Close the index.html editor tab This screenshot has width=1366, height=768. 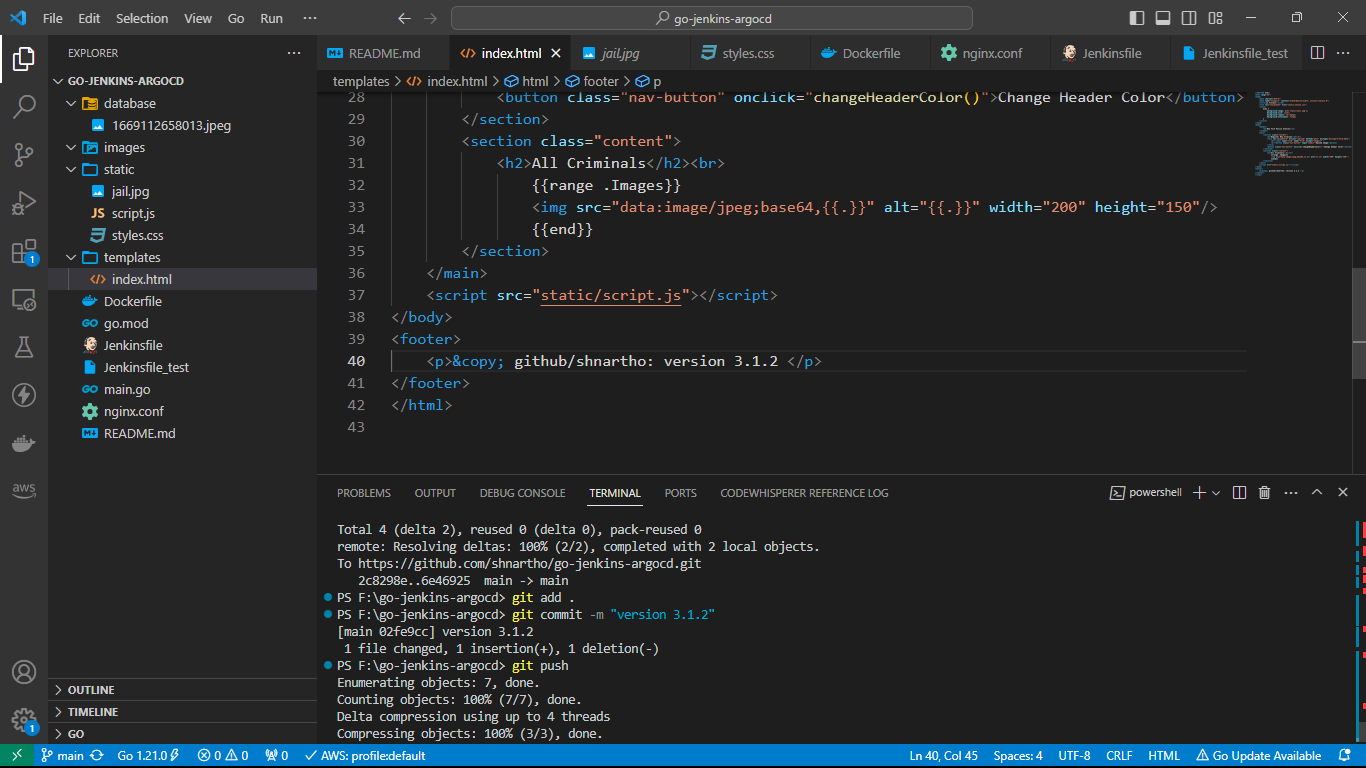[x=556, y=53]
